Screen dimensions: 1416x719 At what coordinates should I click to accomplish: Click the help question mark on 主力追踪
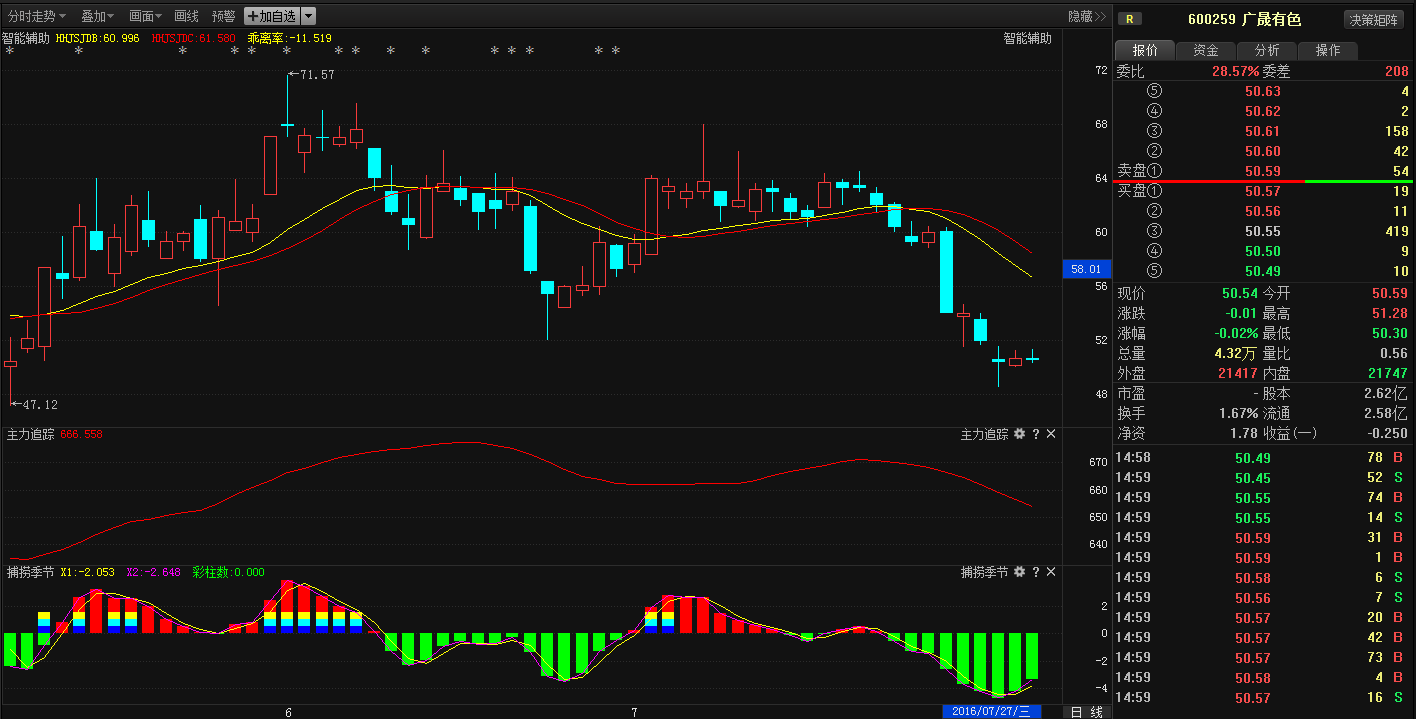point(1036,434)
